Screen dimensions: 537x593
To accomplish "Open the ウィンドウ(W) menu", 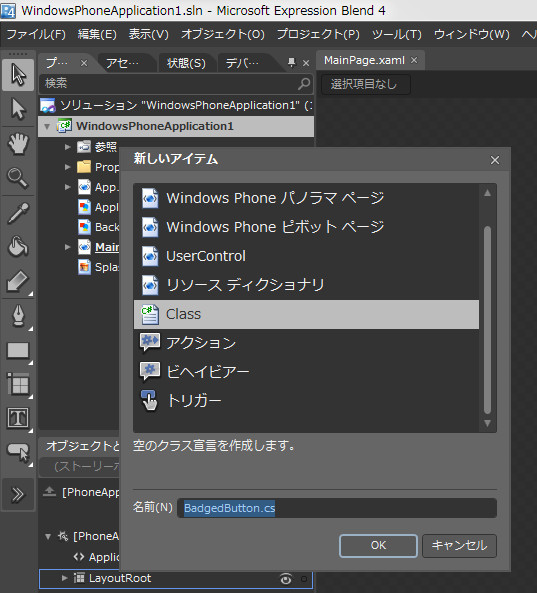I will click(x=472, y=34).
